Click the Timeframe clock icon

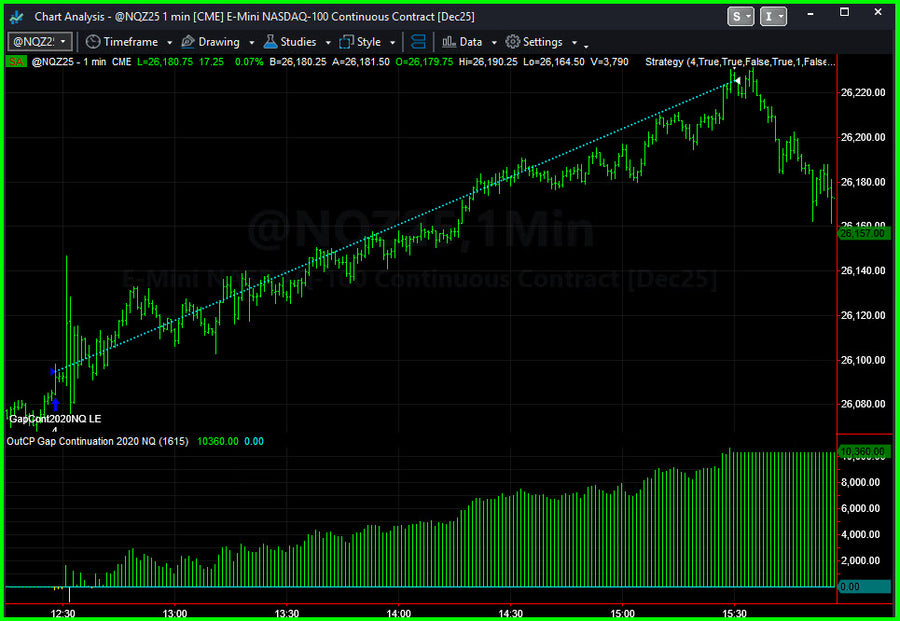93,42
